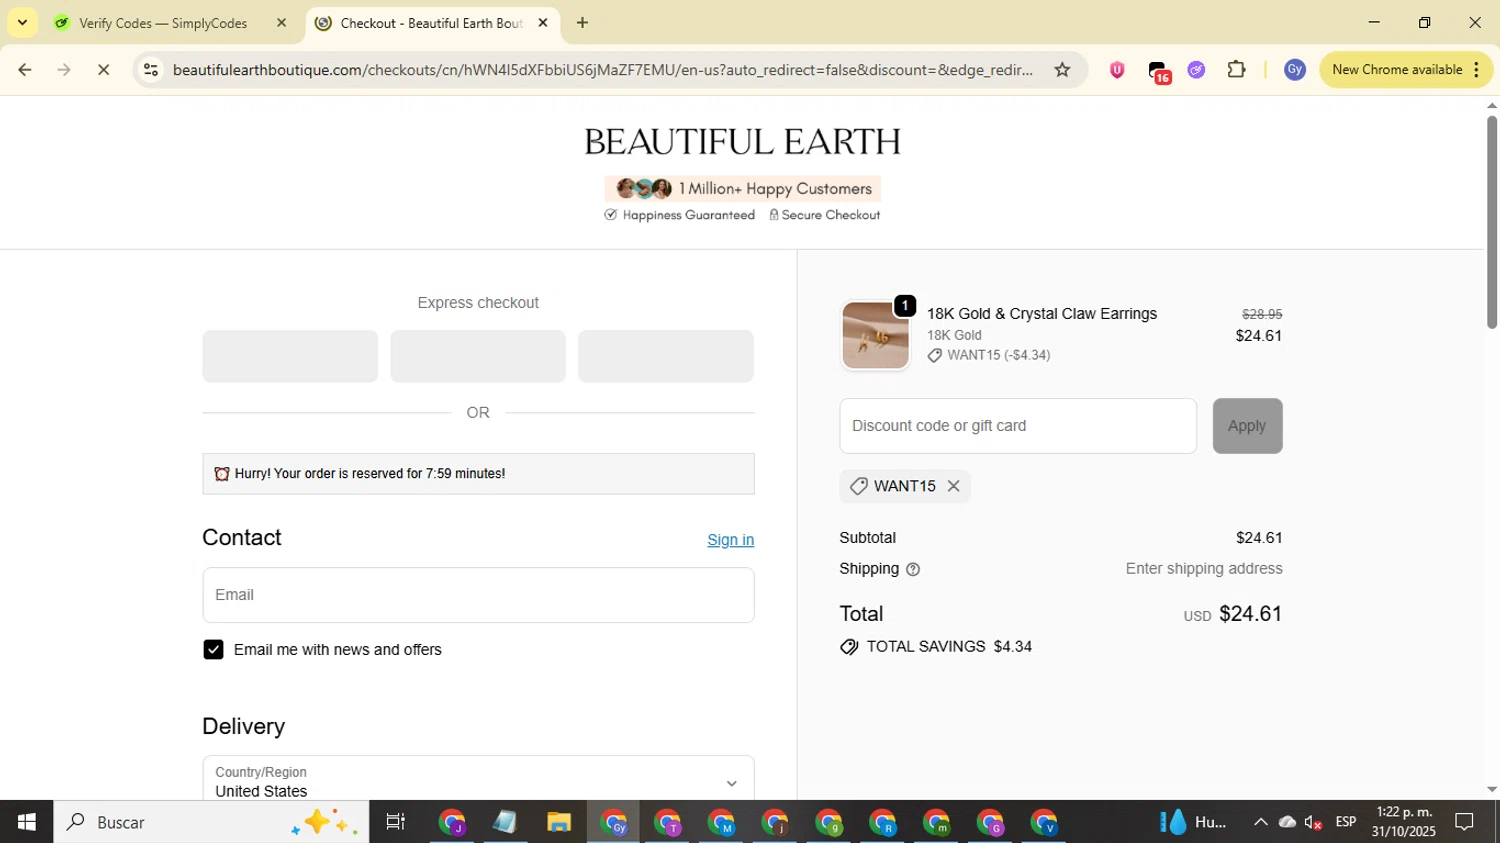
Task: Click the shipping help question mark icon
Action: pos(913,569)
